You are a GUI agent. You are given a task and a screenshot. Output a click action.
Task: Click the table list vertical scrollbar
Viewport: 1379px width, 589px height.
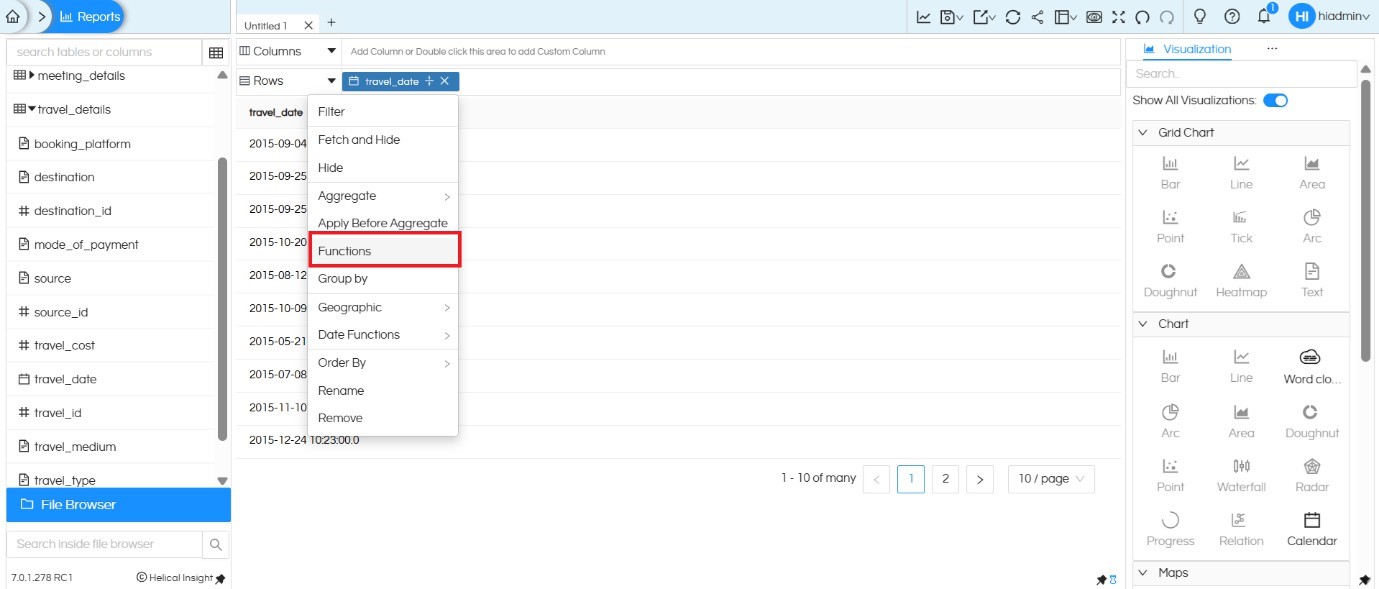click(x=222, y=300)
